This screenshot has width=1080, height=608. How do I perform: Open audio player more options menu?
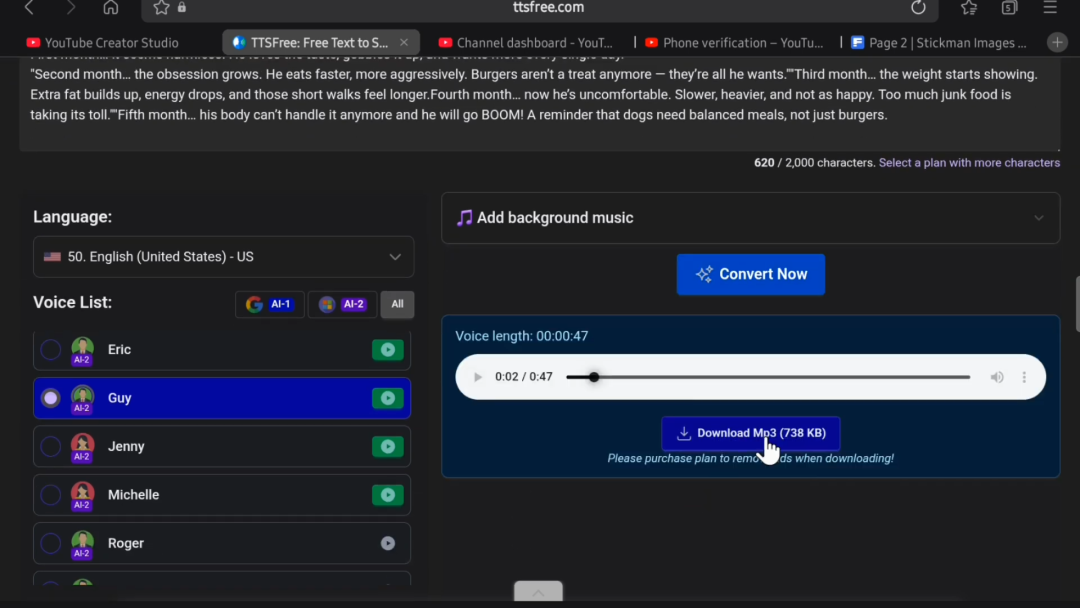(1024, 377)
